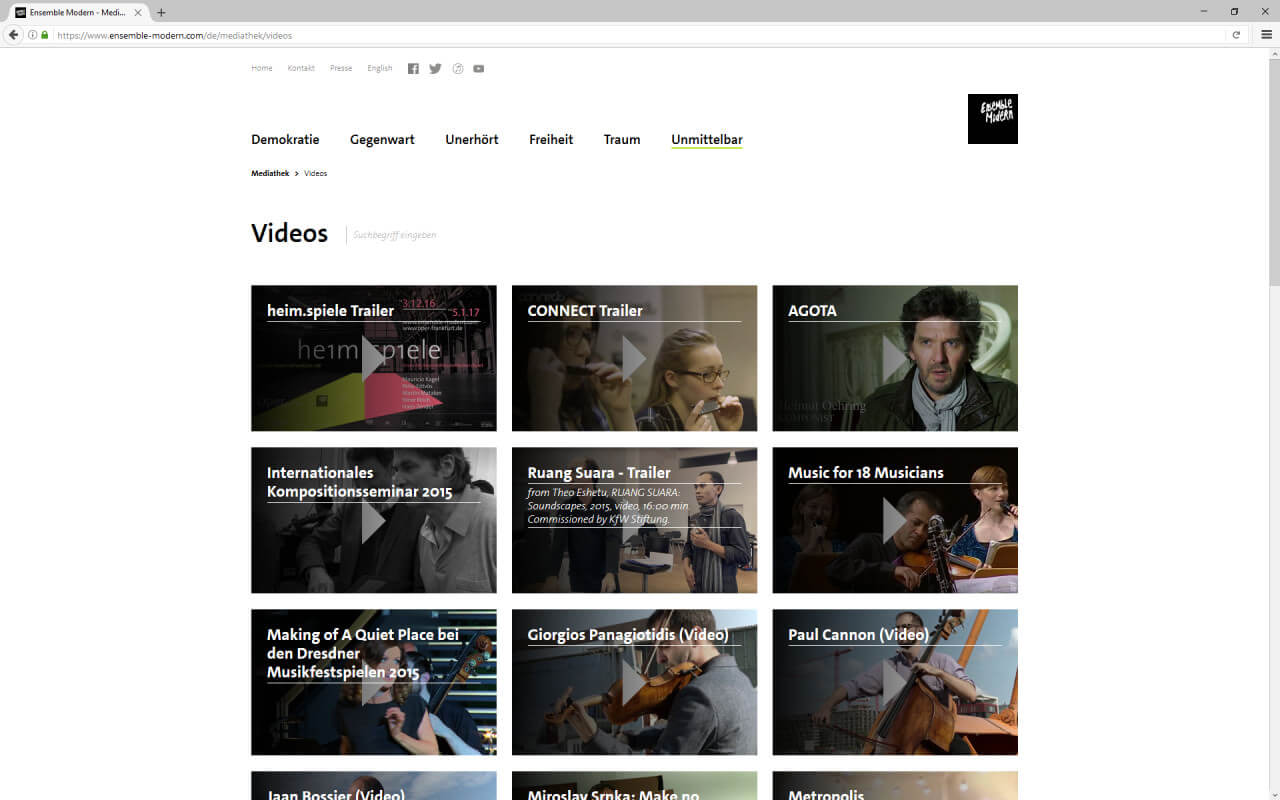
Task: Open a new browser tab
Action: pos(161,13)
